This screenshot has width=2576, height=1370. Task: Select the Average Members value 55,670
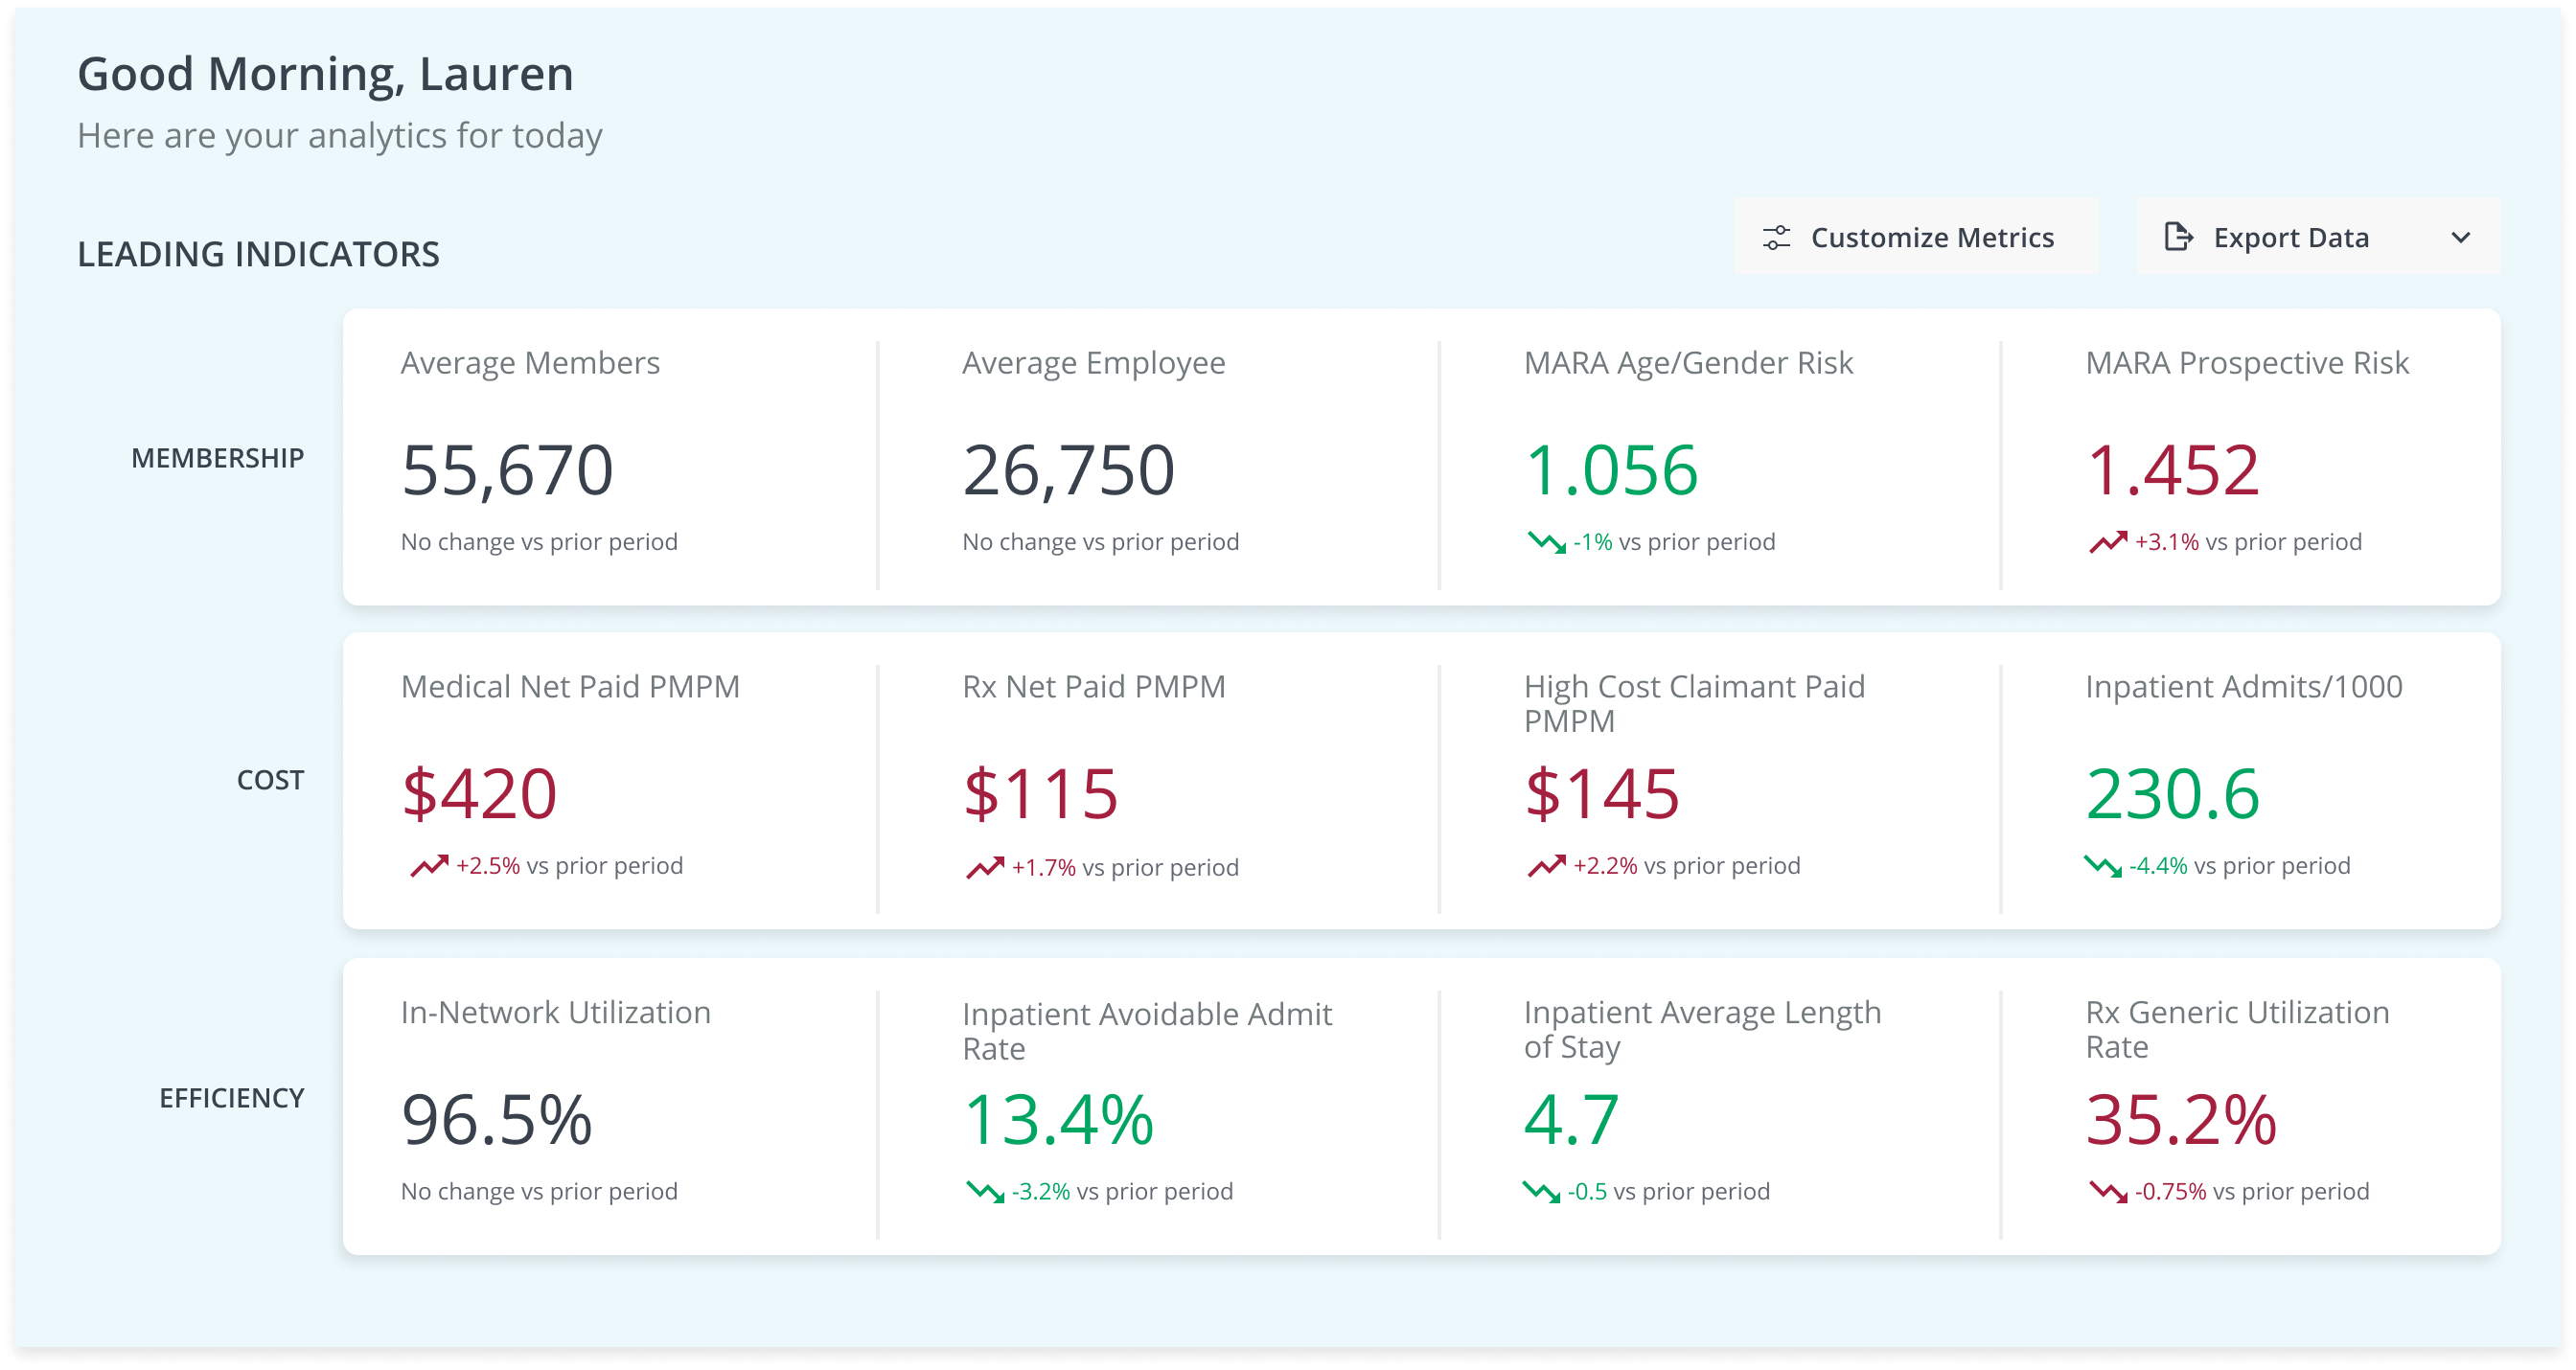coord(507,470)
